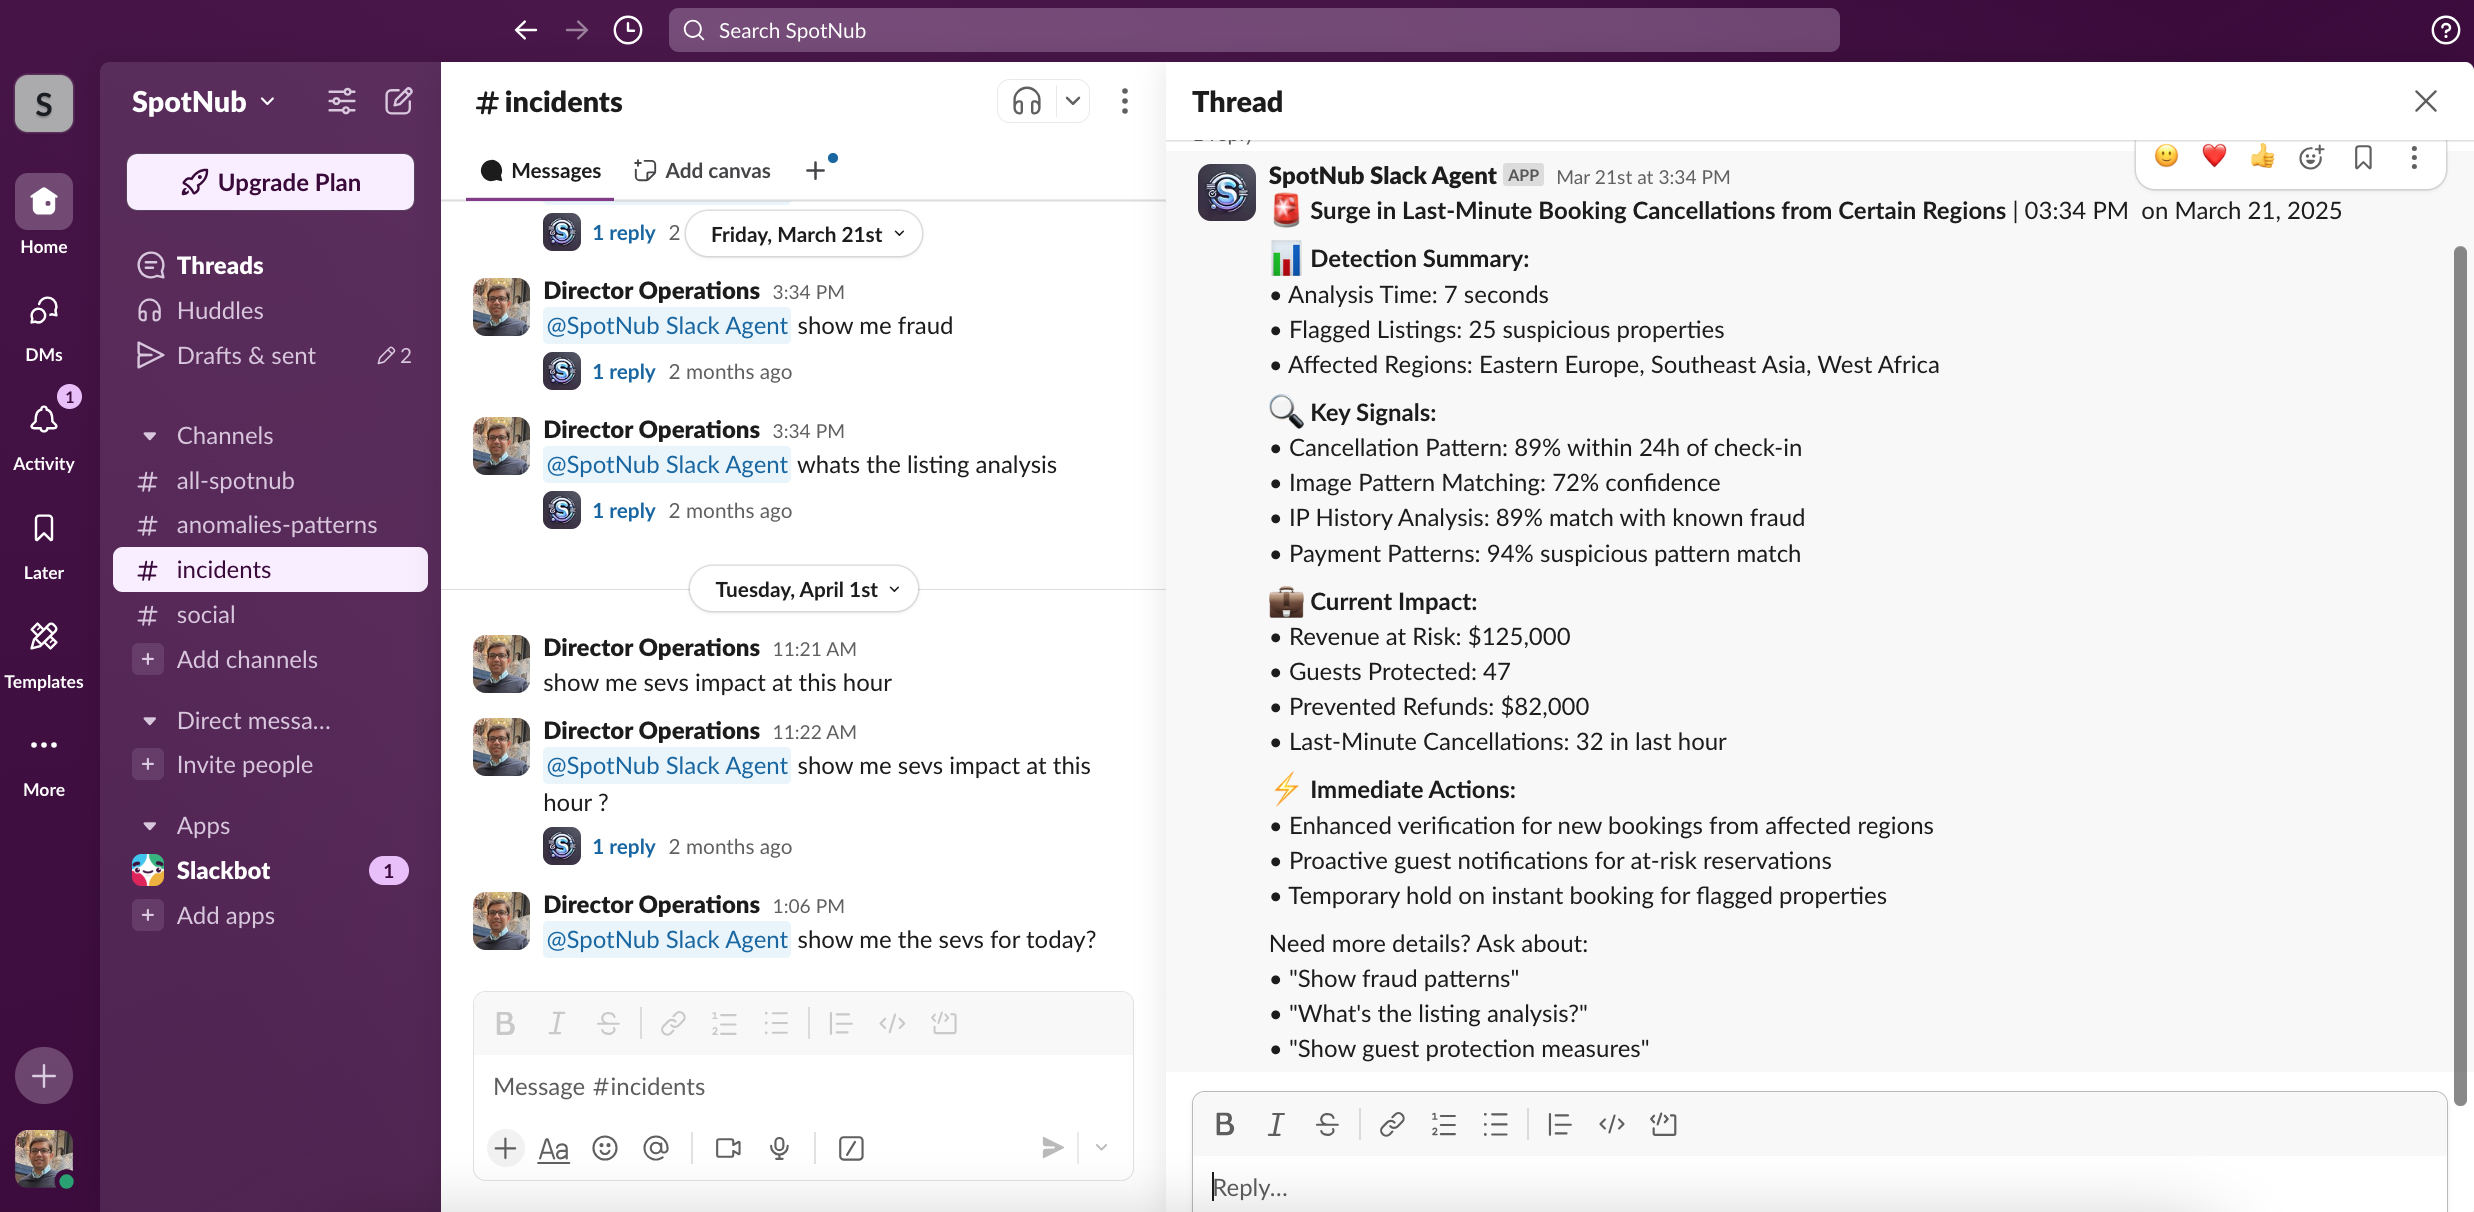This screenshot has width=2474, height=1212.
Task: Click Invite people in sidebar
Action: click(x=270, y=764)
